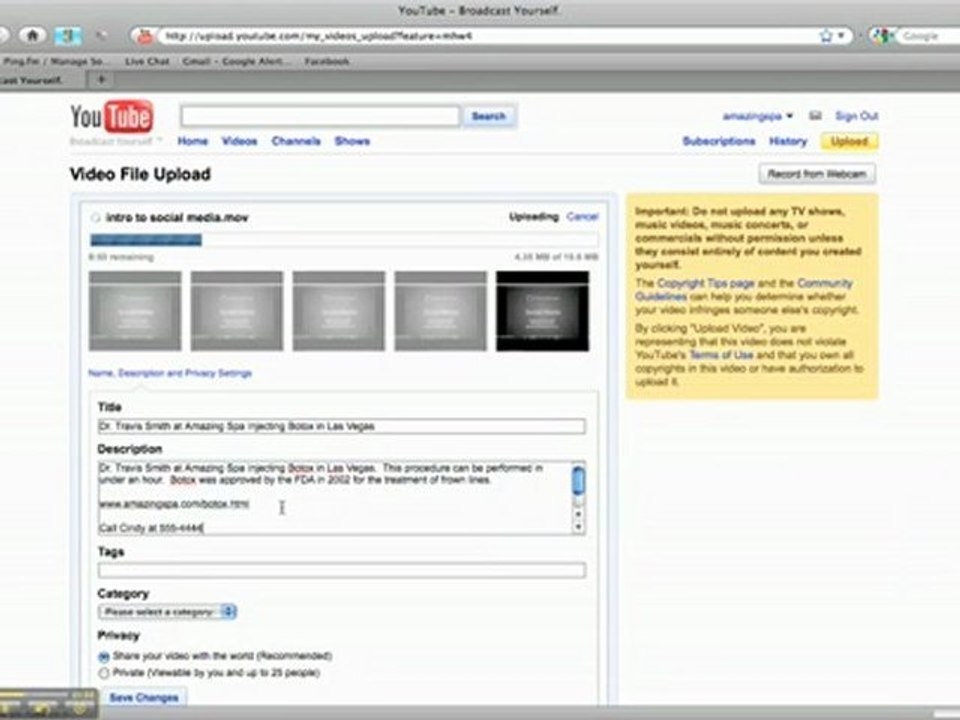Click the Search button
Screen dimensions: 960x720
click(x=489, y=116)
